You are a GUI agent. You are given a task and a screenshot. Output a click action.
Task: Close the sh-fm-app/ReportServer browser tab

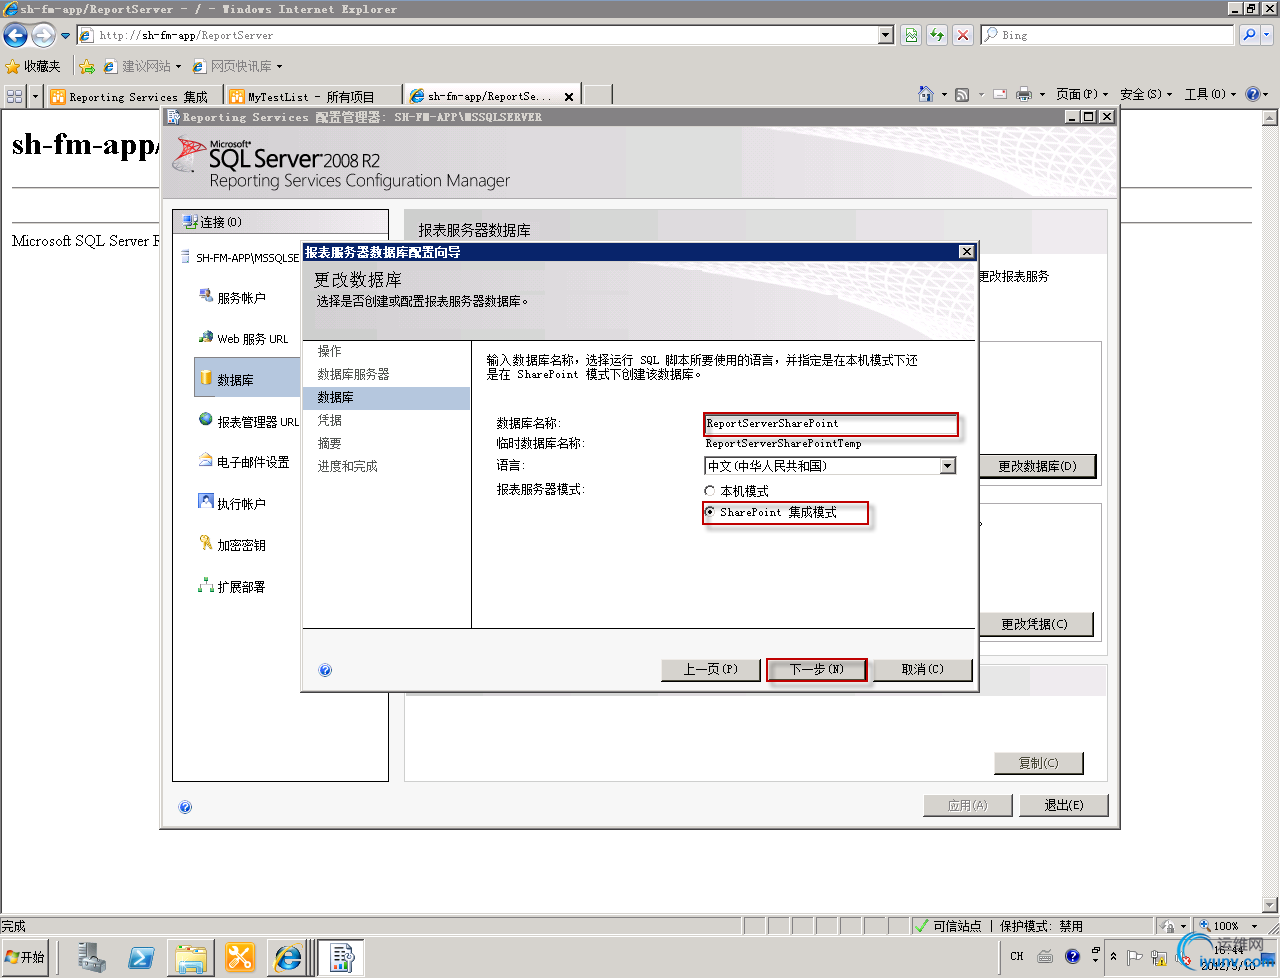569,97
